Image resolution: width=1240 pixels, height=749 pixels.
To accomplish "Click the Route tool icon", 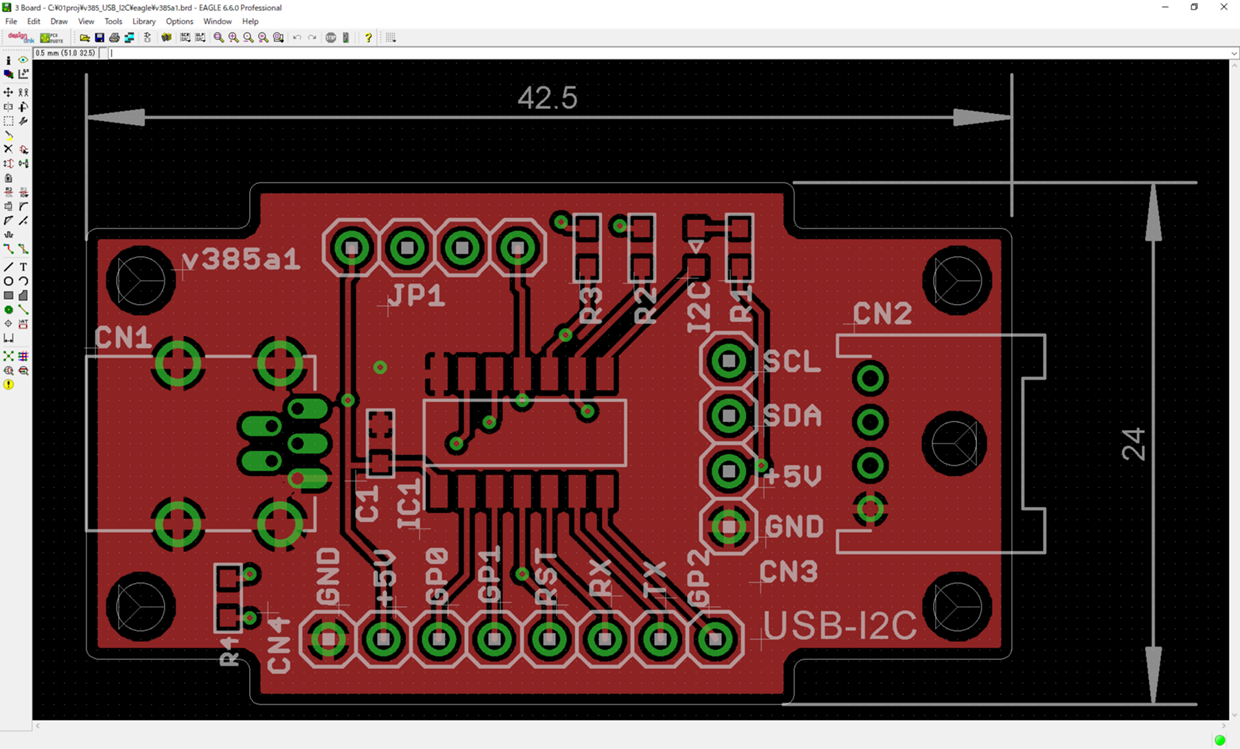I will [8, 249].
